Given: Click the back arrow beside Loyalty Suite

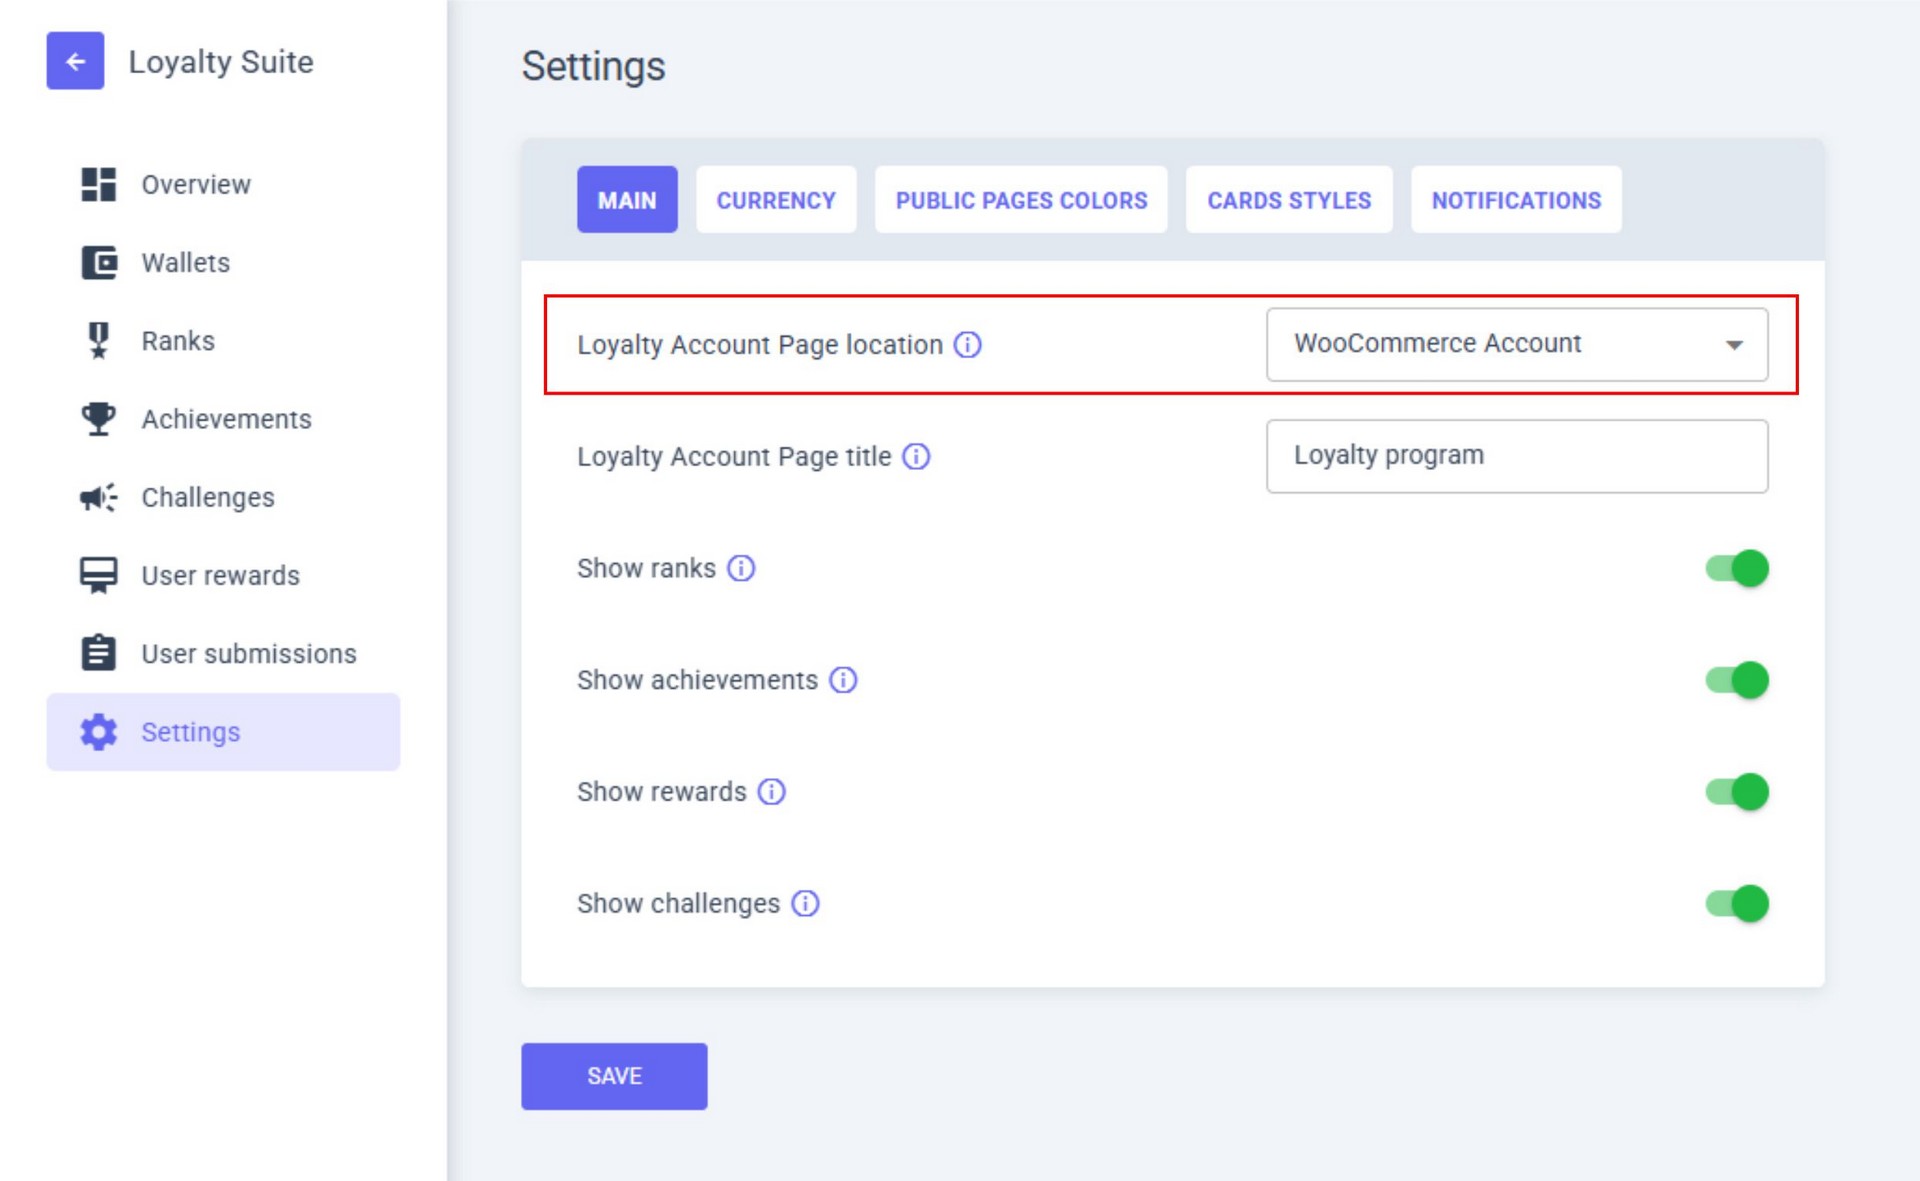Looking at the screenshot, I should [75, 61].
